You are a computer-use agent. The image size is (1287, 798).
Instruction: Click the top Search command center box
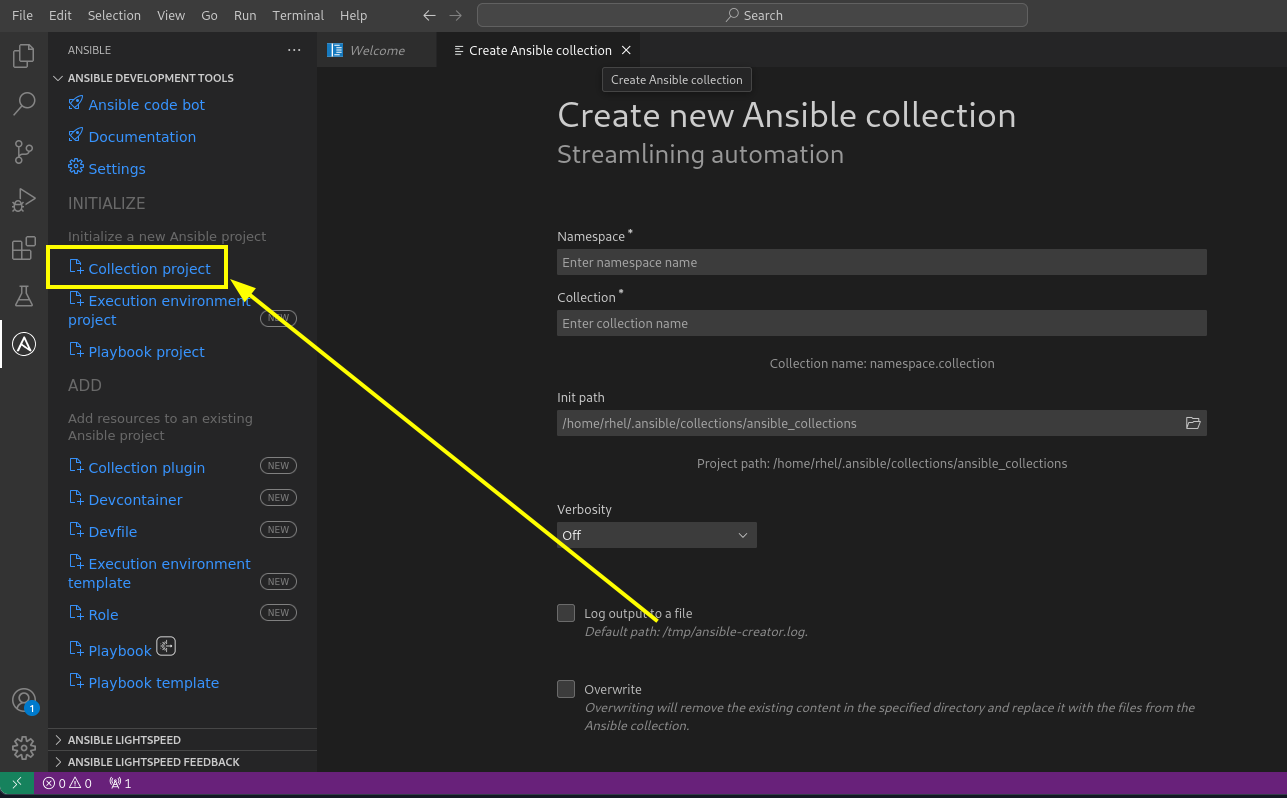click(x=752, y=15)
